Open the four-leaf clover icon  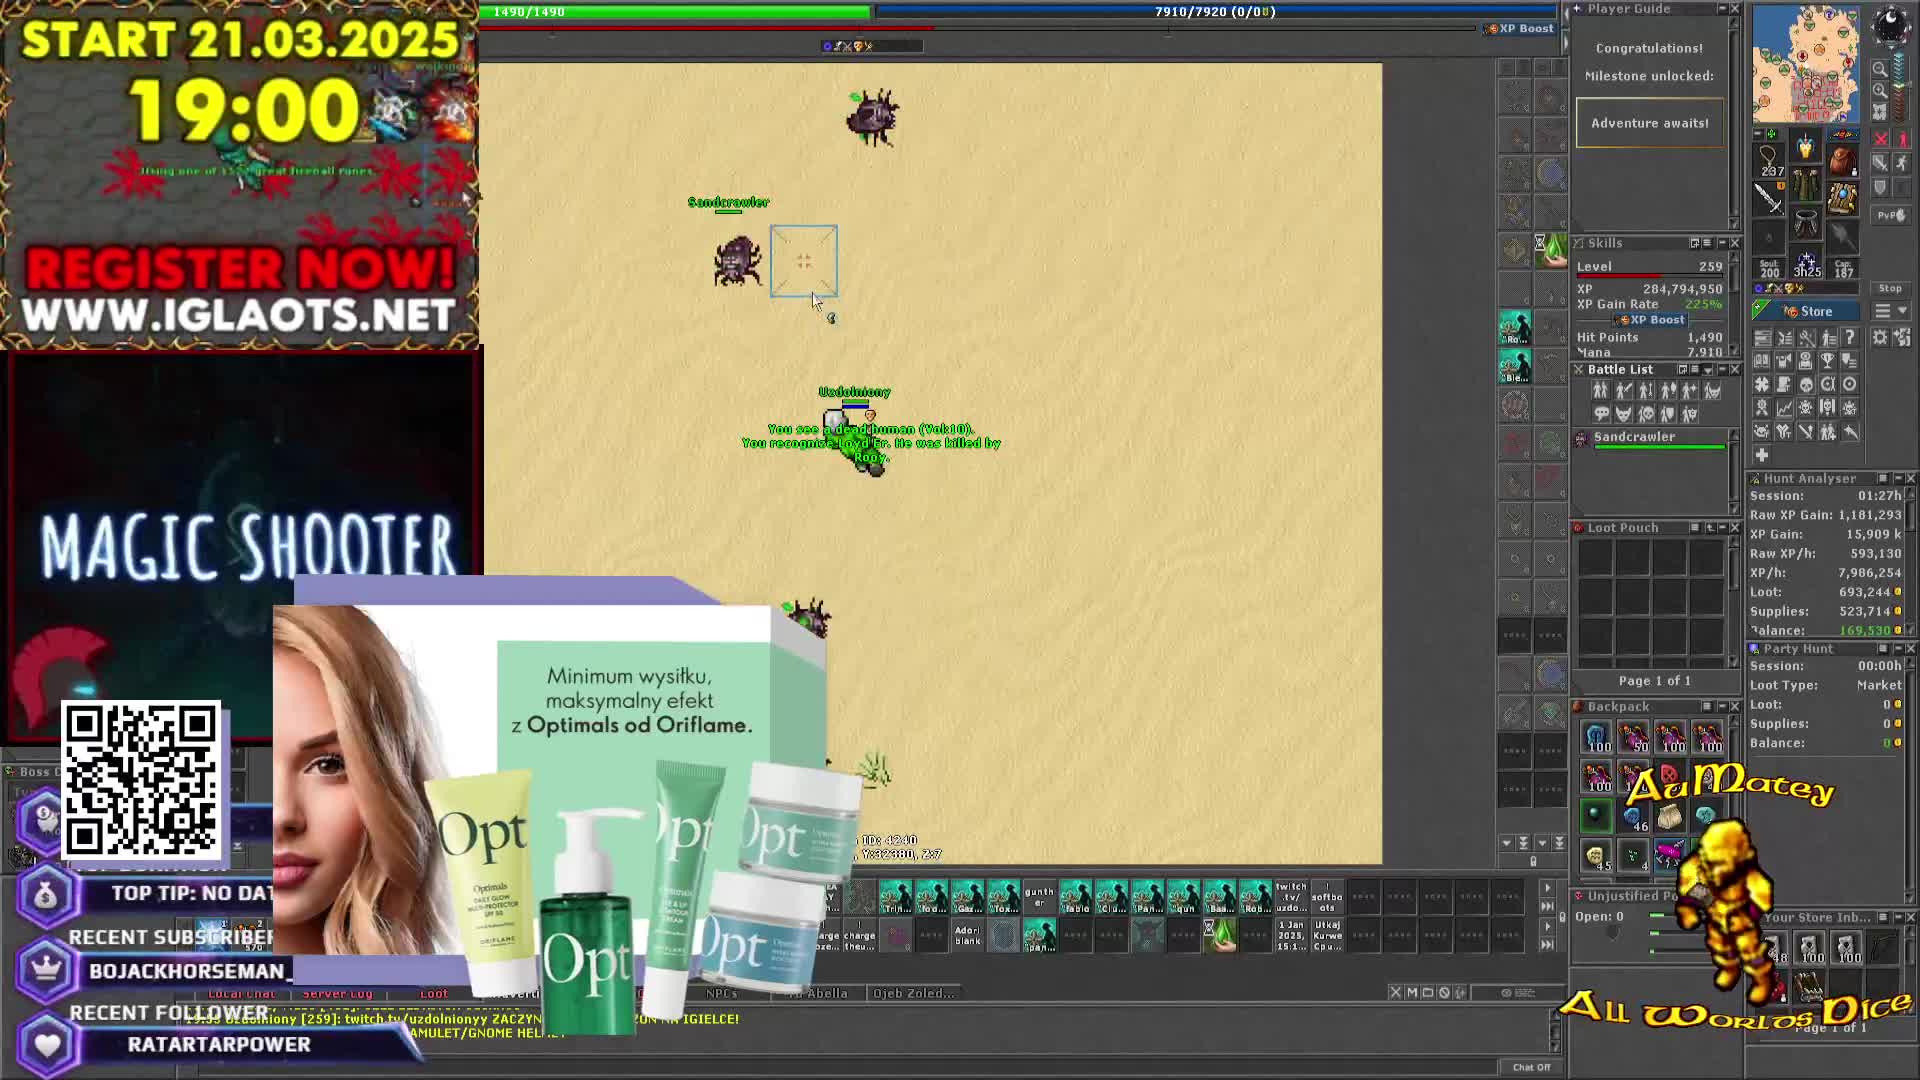point(1762,384)
